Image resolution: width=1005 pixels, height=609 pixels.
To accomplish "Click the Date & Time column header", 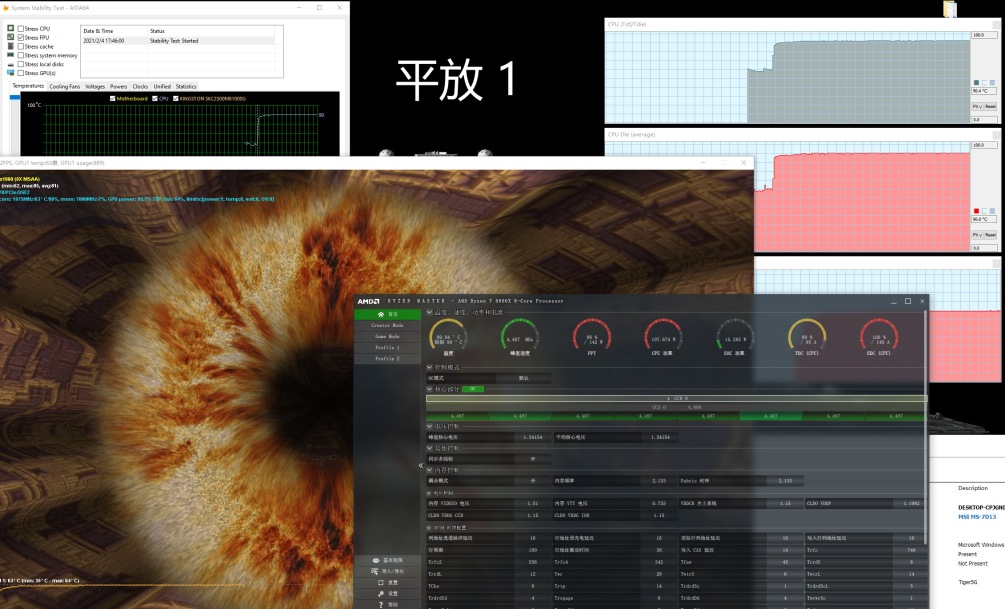I will pyautogui.click(x=114, y=31).
